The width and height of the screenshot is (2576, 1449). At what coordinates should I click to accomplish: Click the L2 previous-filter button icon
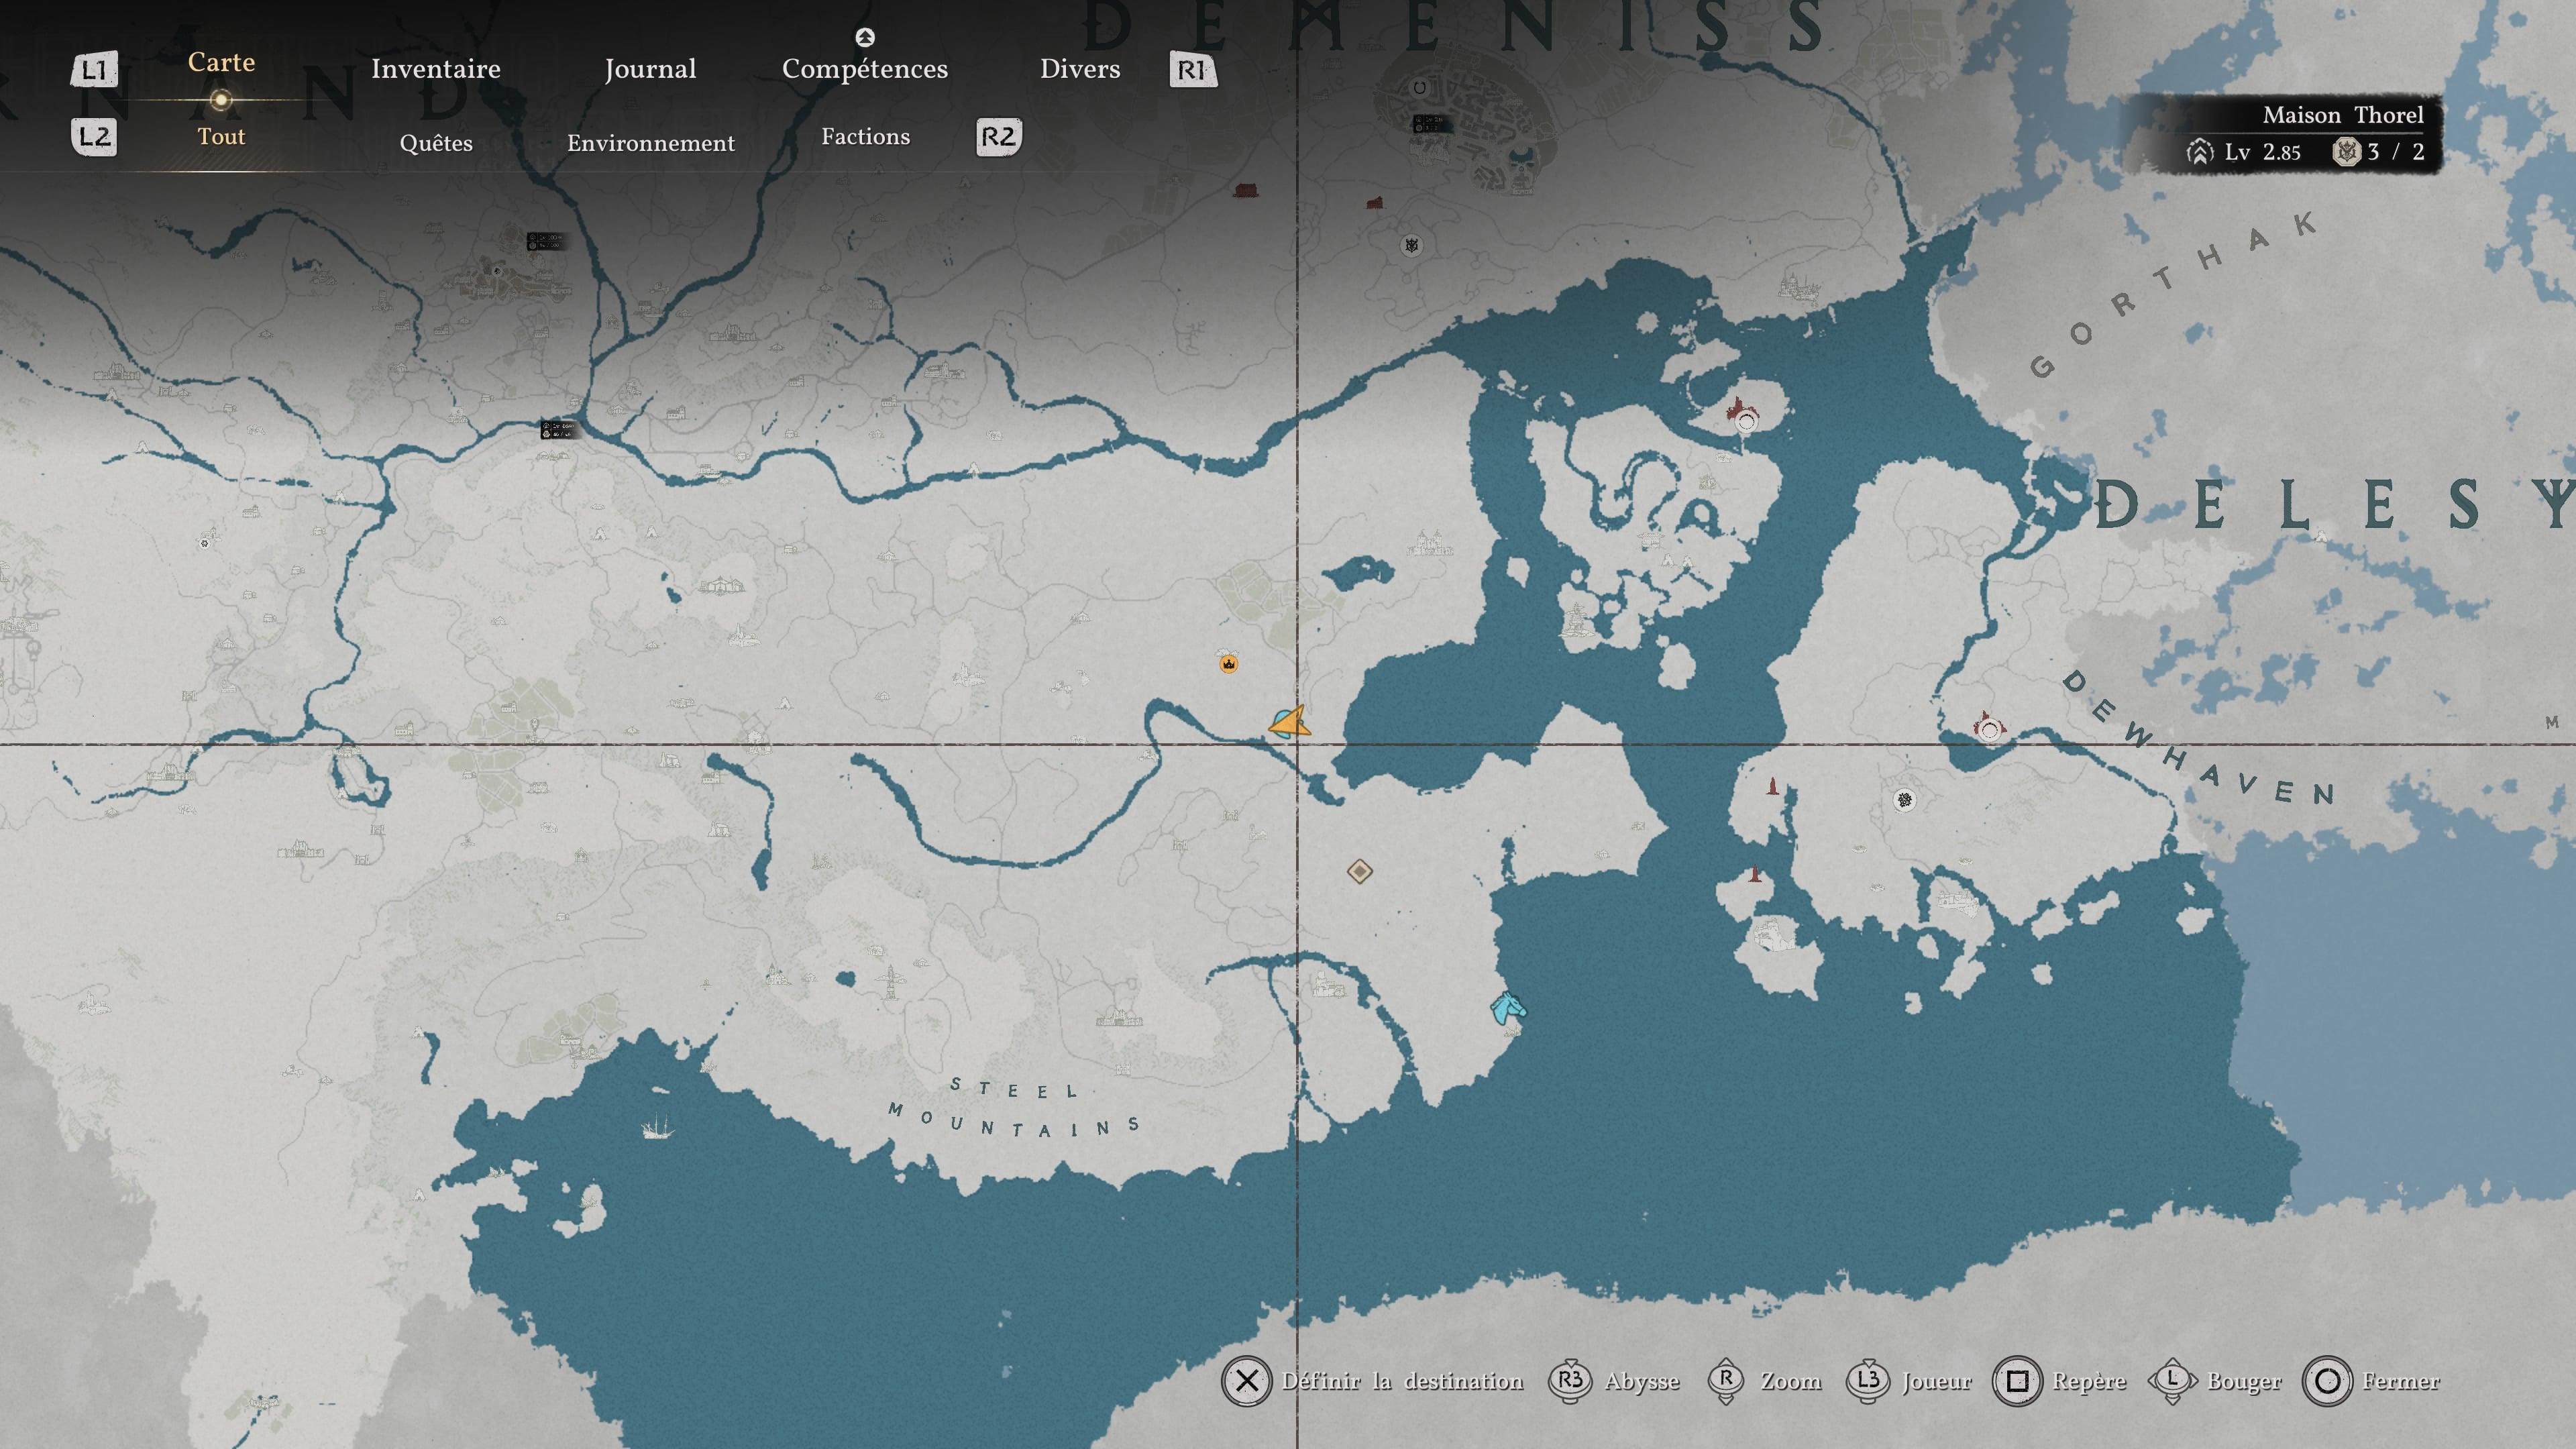pos(94,137)
